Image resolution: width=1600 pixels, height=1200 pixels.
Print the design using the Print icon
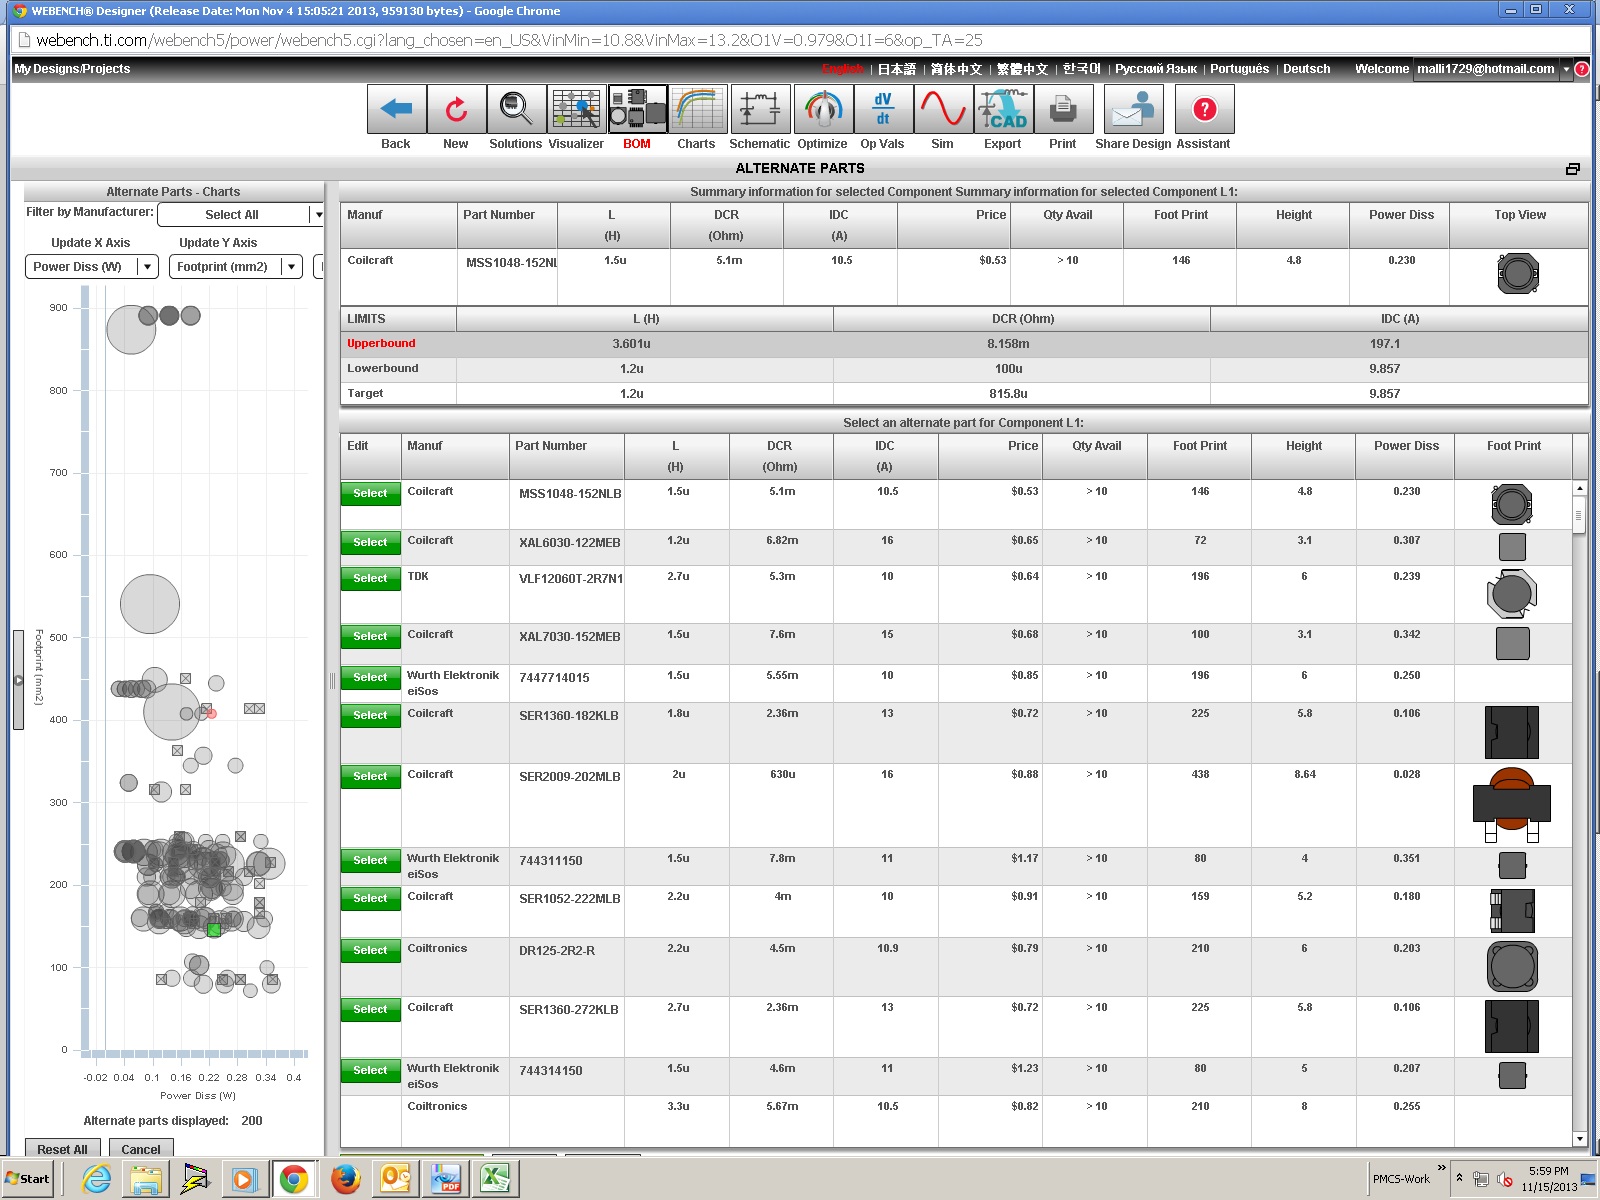pos(1063,109)
